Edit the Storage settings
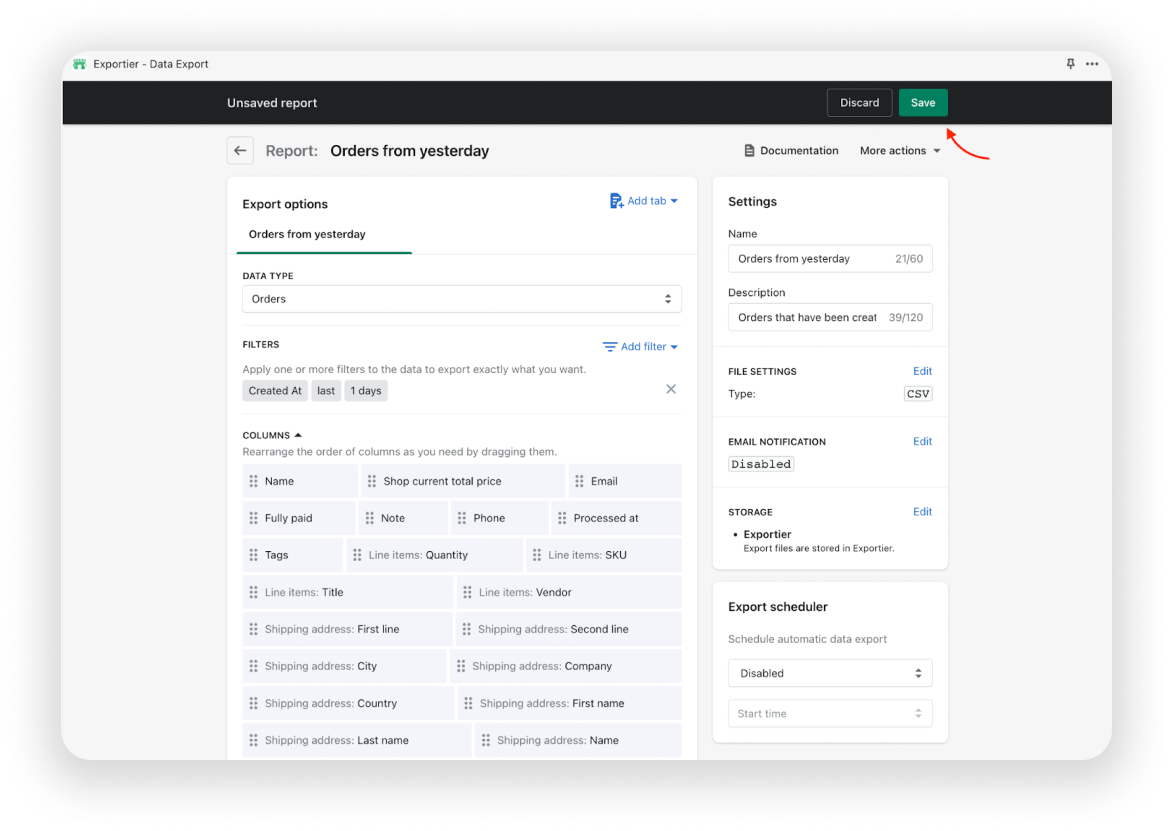This screenshot has width=1173, height=831. click(x=922, y=512)
